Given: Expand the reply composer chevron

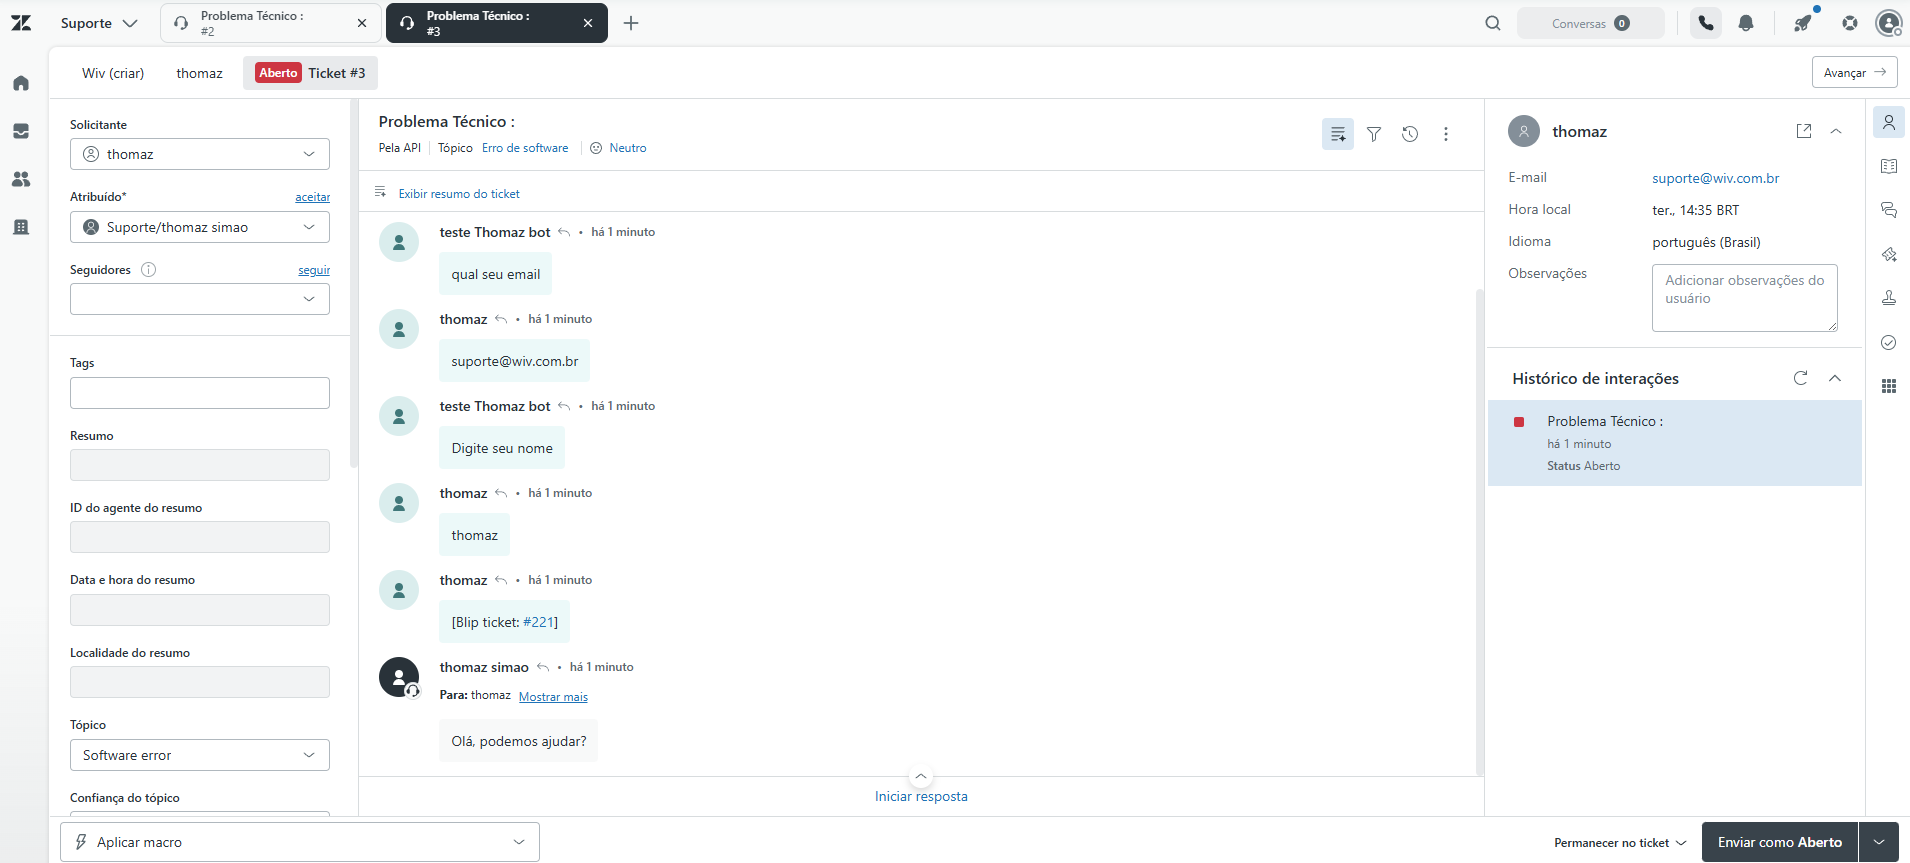Looking at the screenshot, I should (921, 776).
